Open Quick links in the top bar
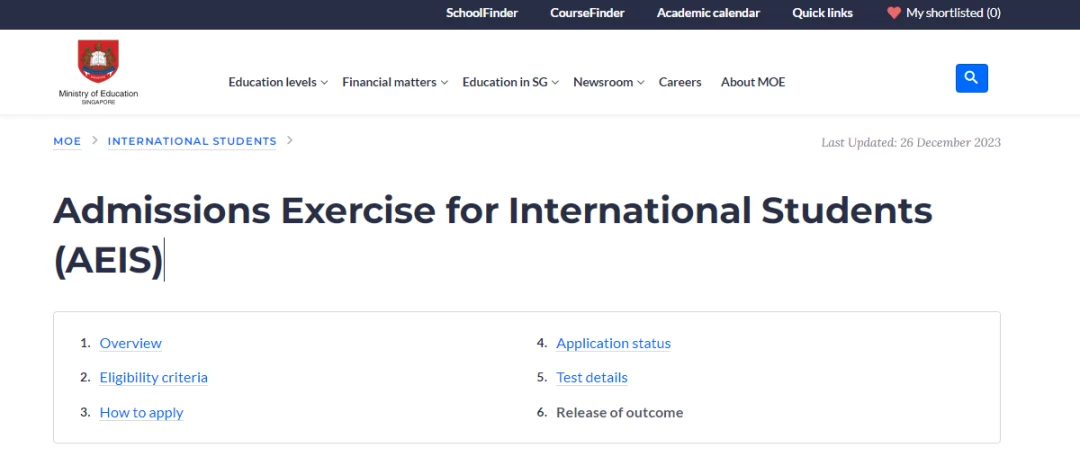This screenshot has width=1080, height=466. coord(822,13)
